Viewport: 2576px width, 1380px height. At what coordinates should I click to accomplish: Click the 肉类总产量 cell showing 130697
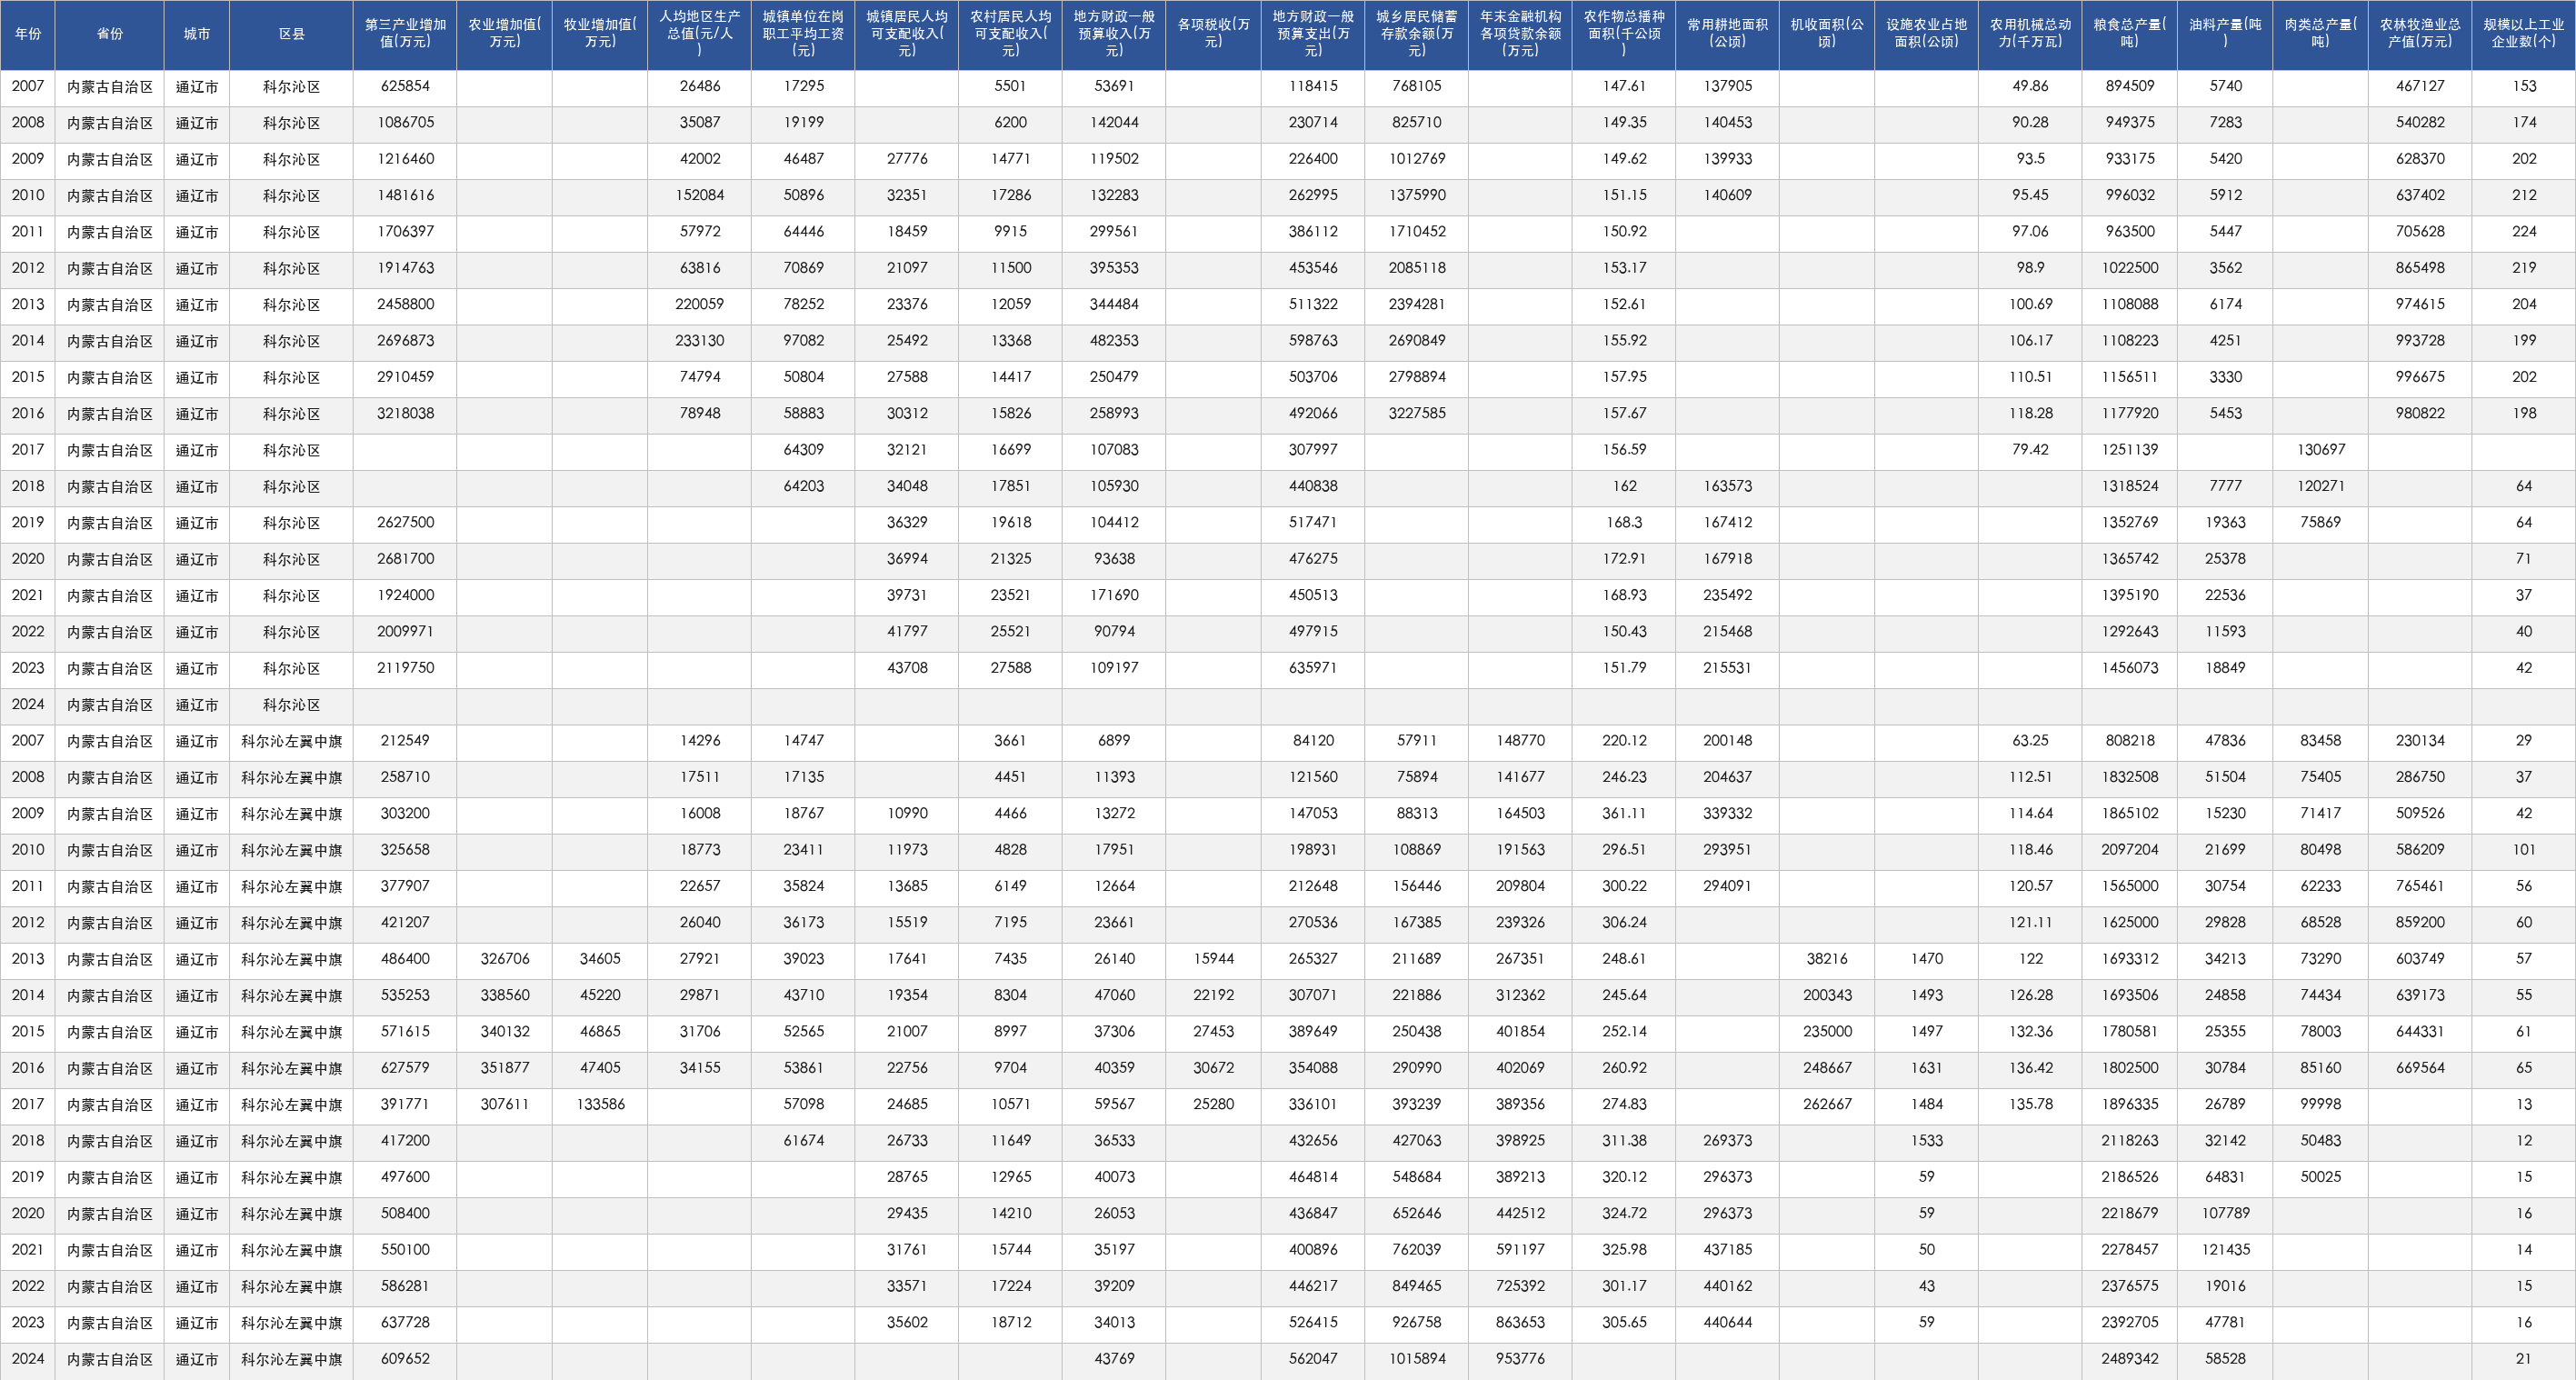pos(2320,450)
